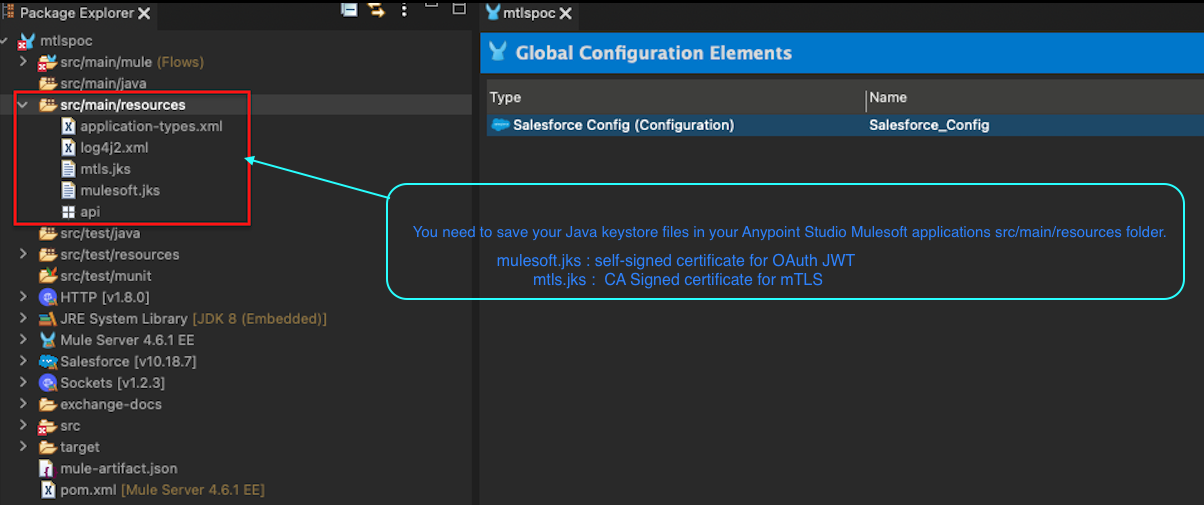Image resolution: width=1204 pixels, height=505 pixels.
Task: Collapse the src/main/resources folder
Action: 24,105
